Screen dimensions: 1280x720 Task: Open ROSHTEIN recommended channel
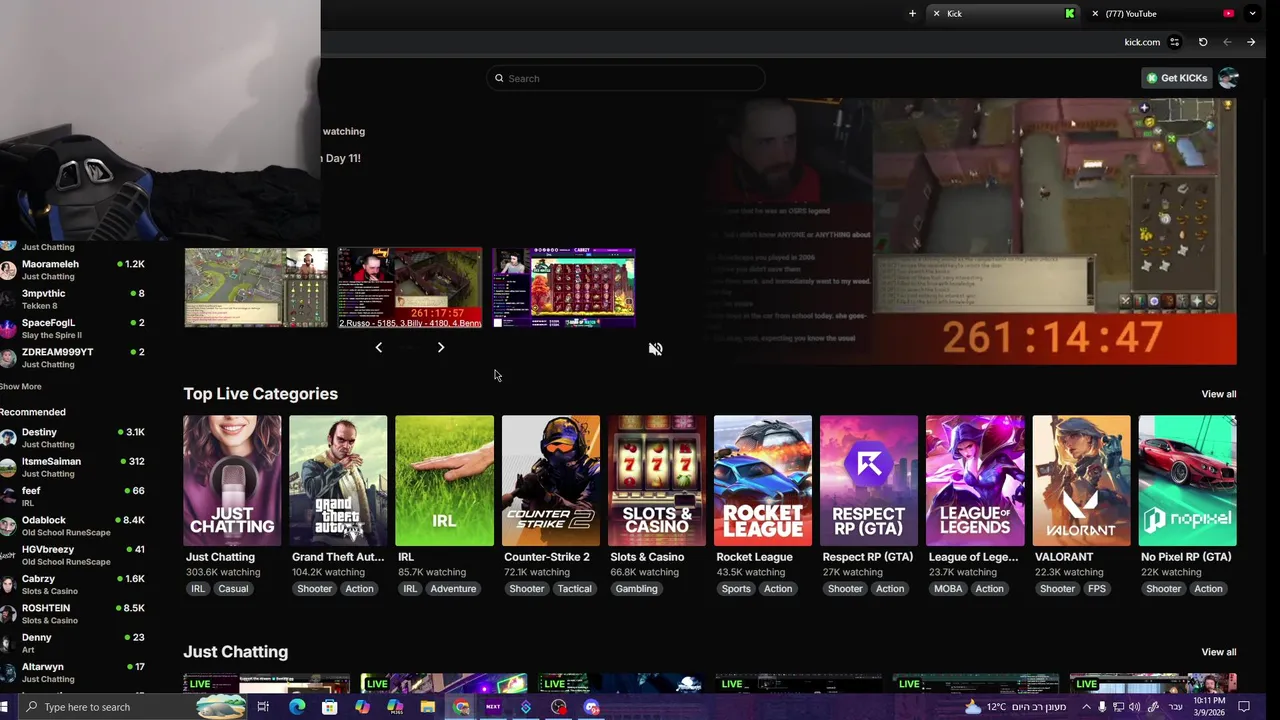(x=74, y=614)
